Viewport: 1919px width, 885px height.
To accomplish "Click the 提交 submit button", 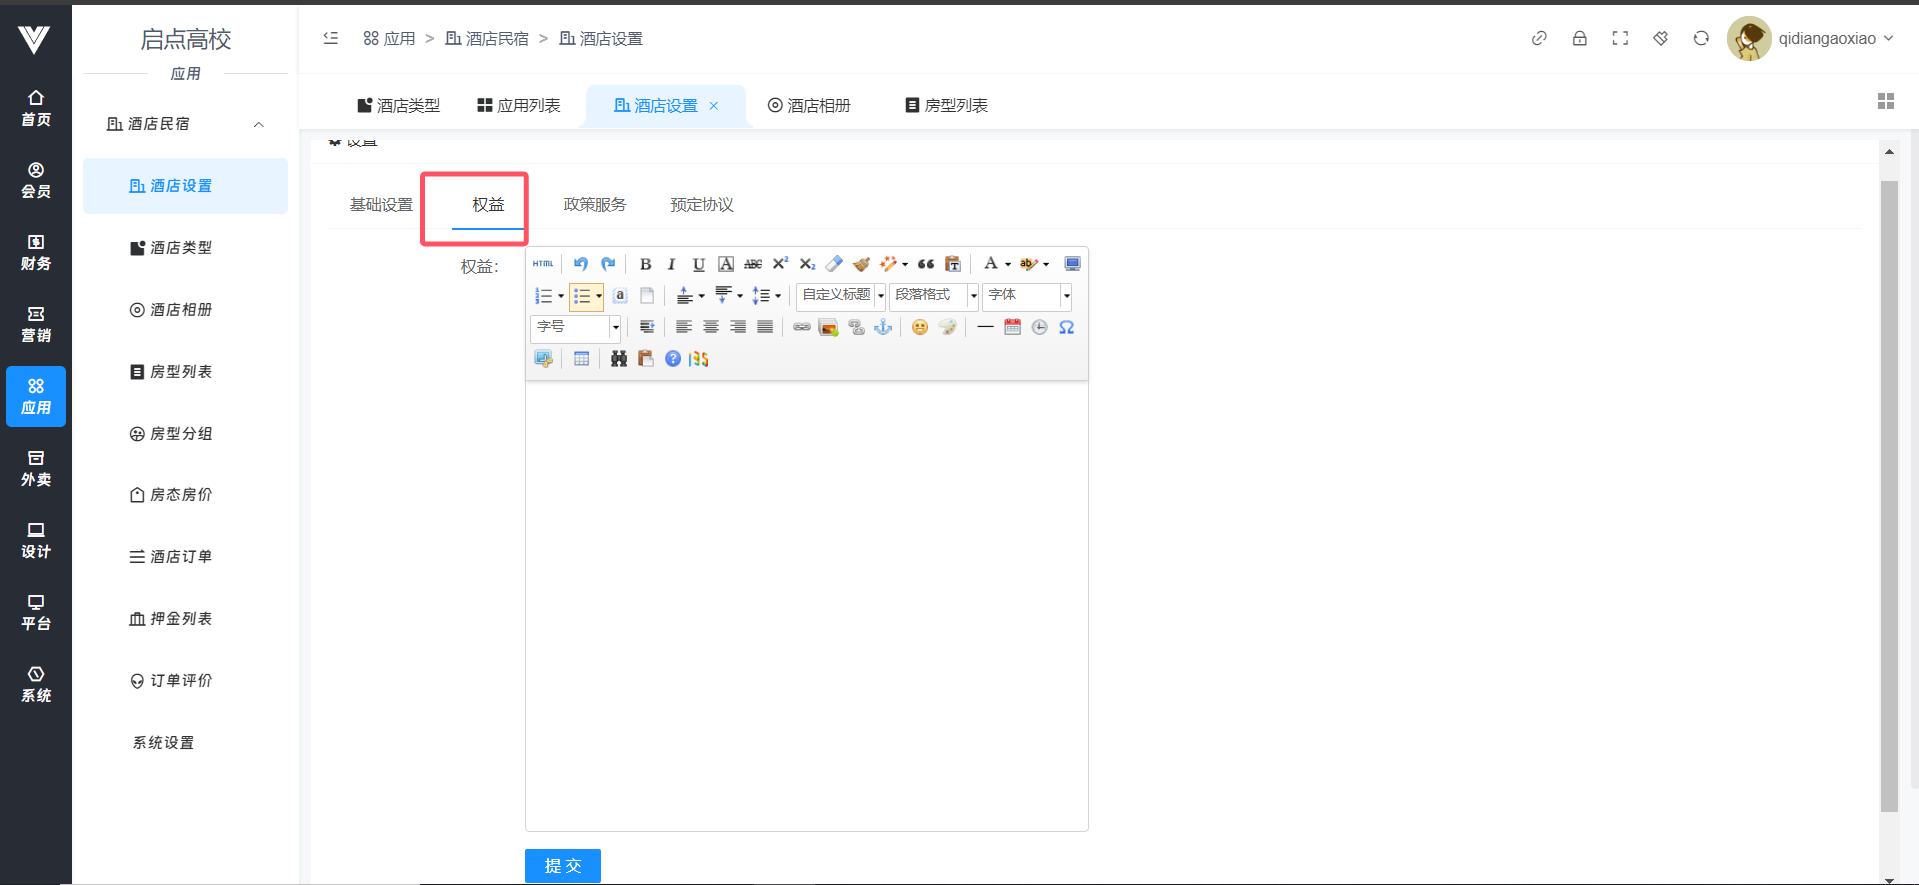I will pos(562,866).
